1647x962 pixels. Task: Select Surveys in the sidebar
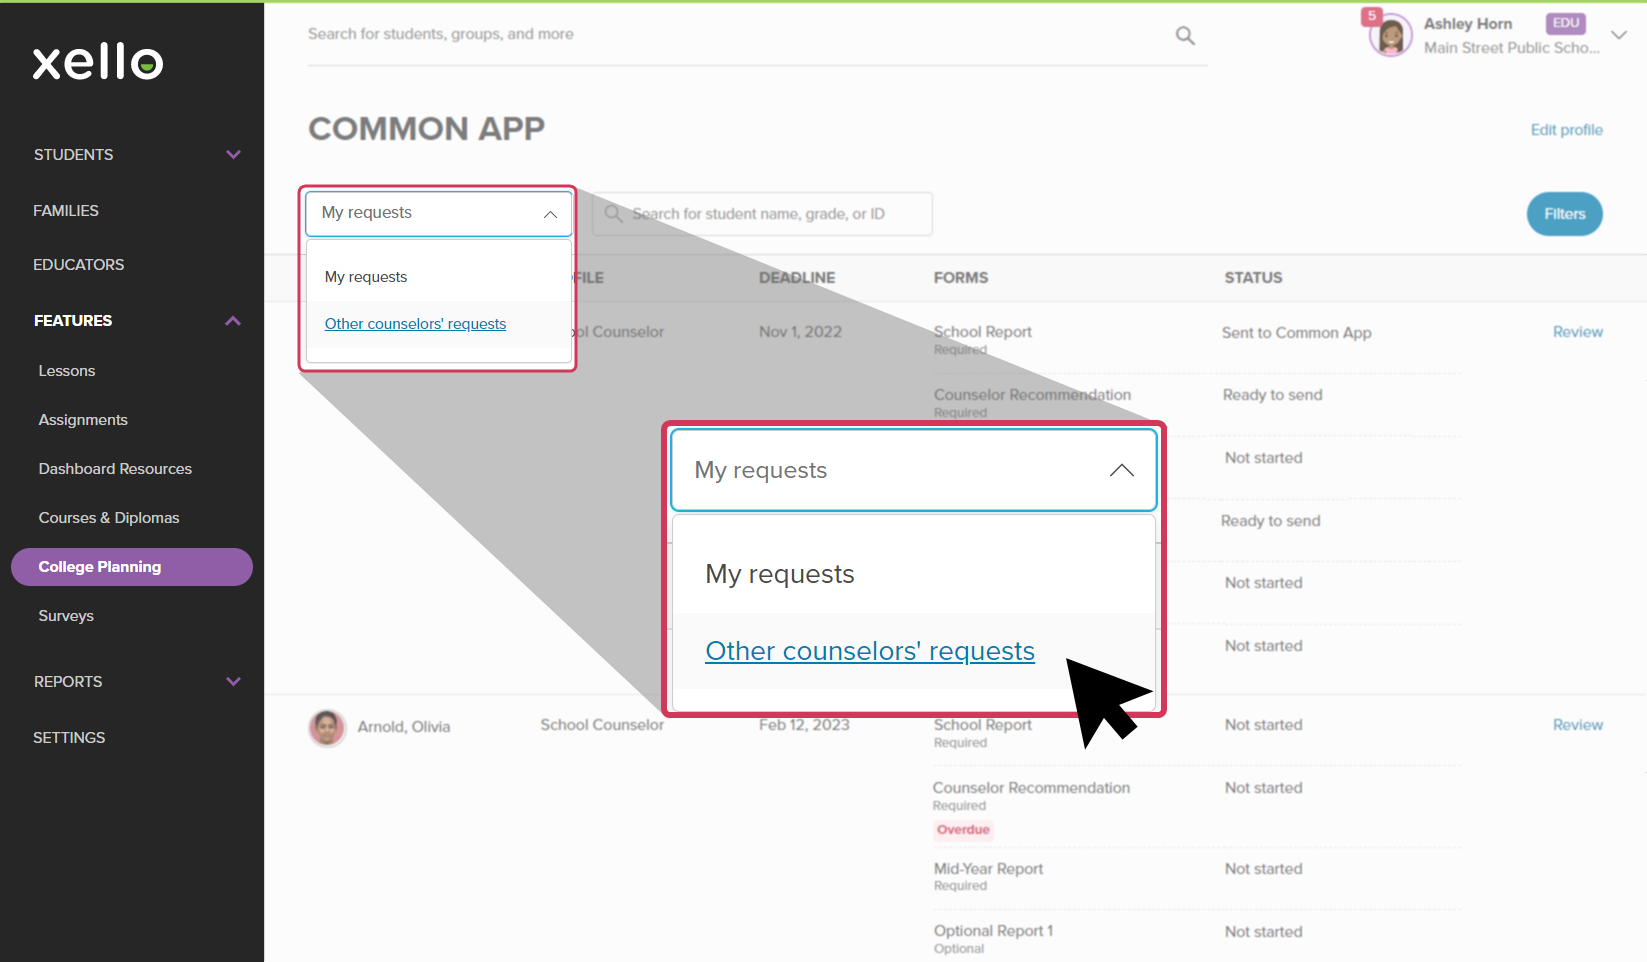[65, 615]
